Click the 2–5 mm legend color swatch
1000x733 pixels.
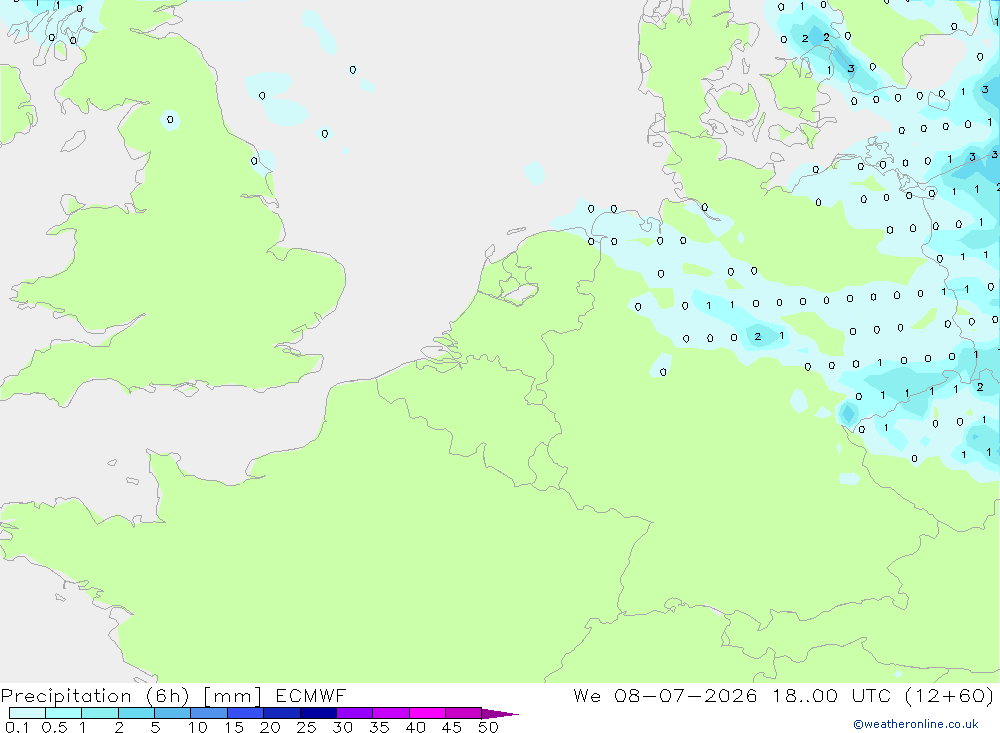coord(136,713)
